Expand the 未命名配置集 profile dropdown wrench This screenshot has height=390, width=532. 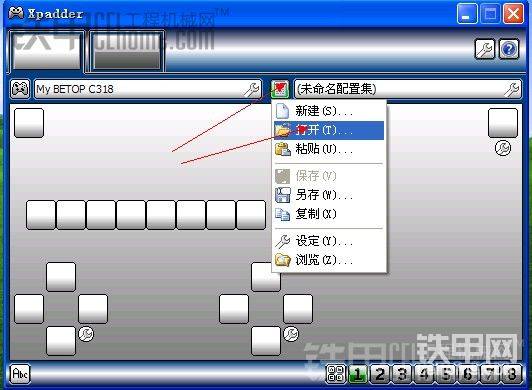point(512,89)
